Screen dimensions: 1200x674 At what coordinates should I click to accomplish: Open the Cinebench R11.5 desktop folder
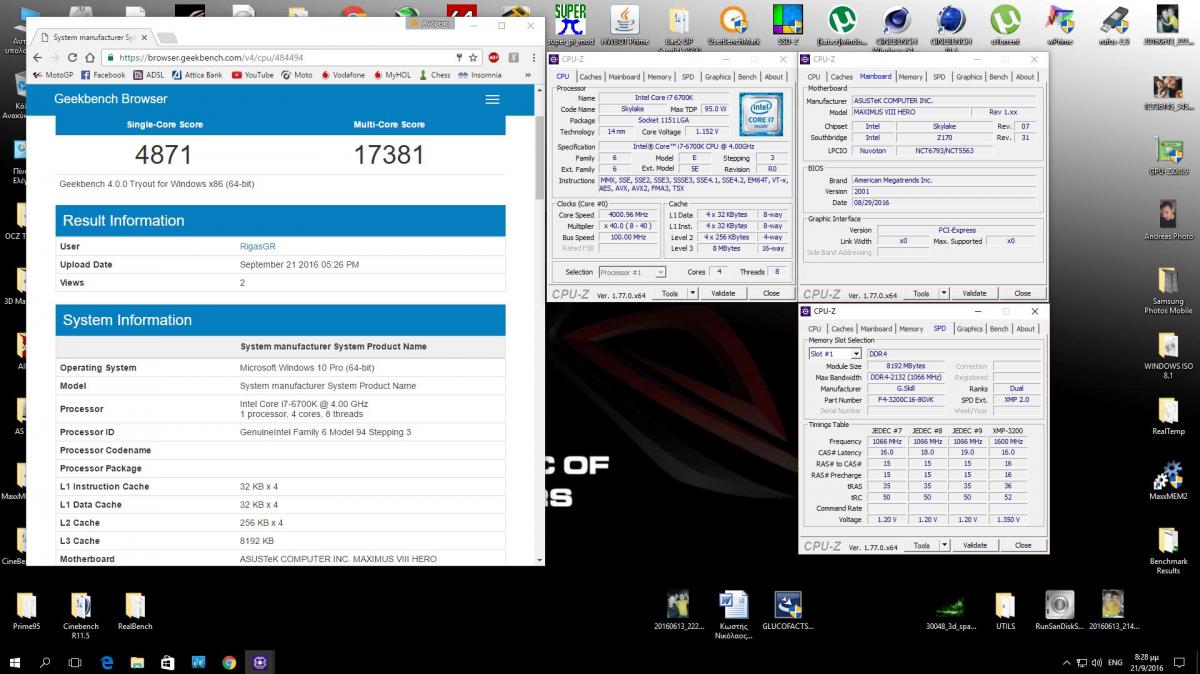point(81,616)
